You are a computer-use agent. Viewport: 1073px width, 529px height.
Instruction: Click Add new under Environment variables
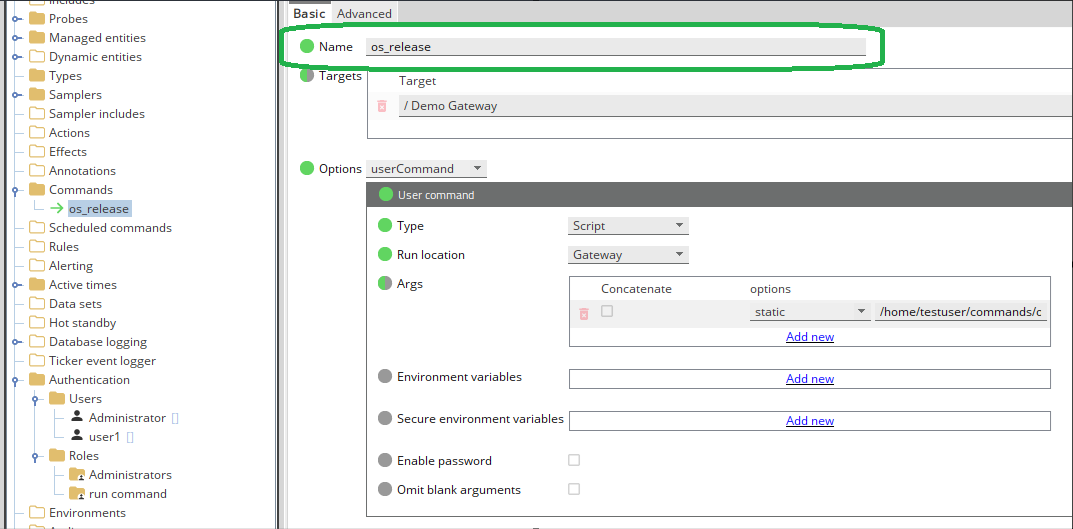(x=809, y=379)
